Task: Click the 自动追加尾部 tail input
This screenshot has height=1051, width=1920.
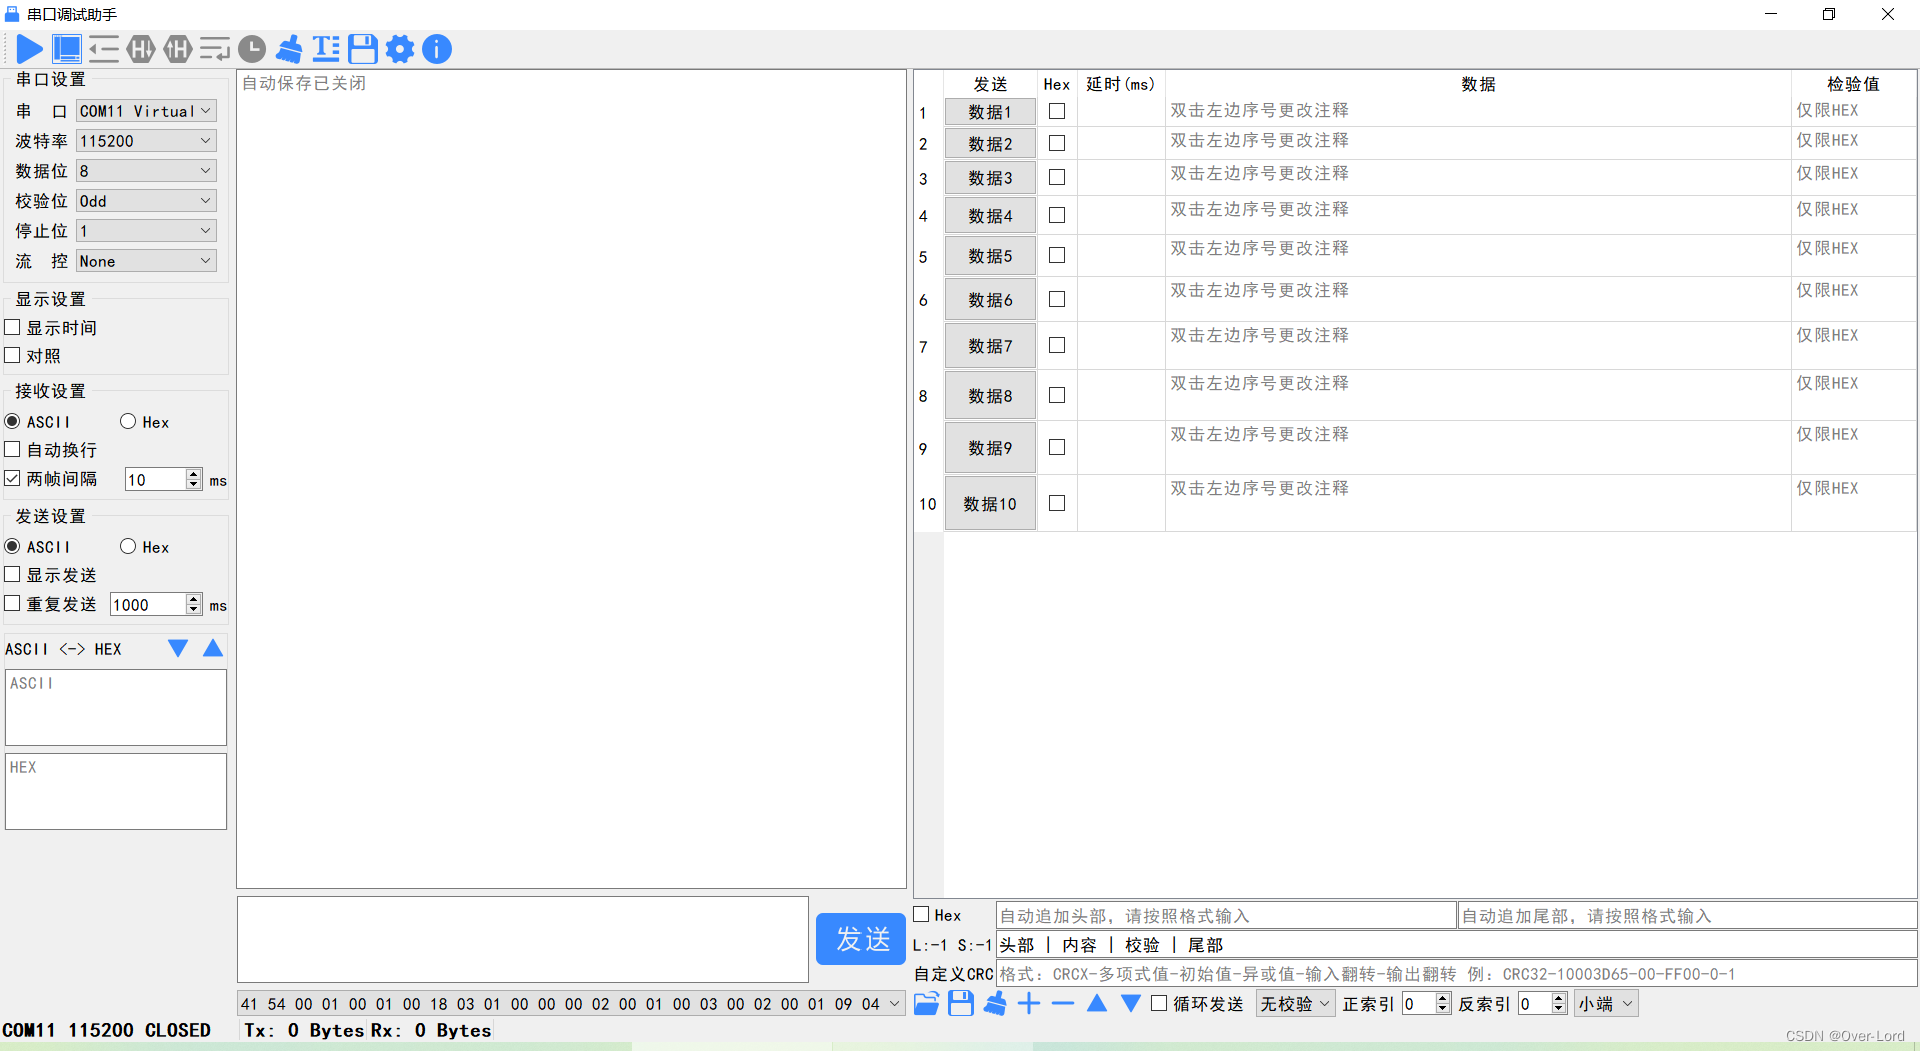Action: coord(1688,915)
